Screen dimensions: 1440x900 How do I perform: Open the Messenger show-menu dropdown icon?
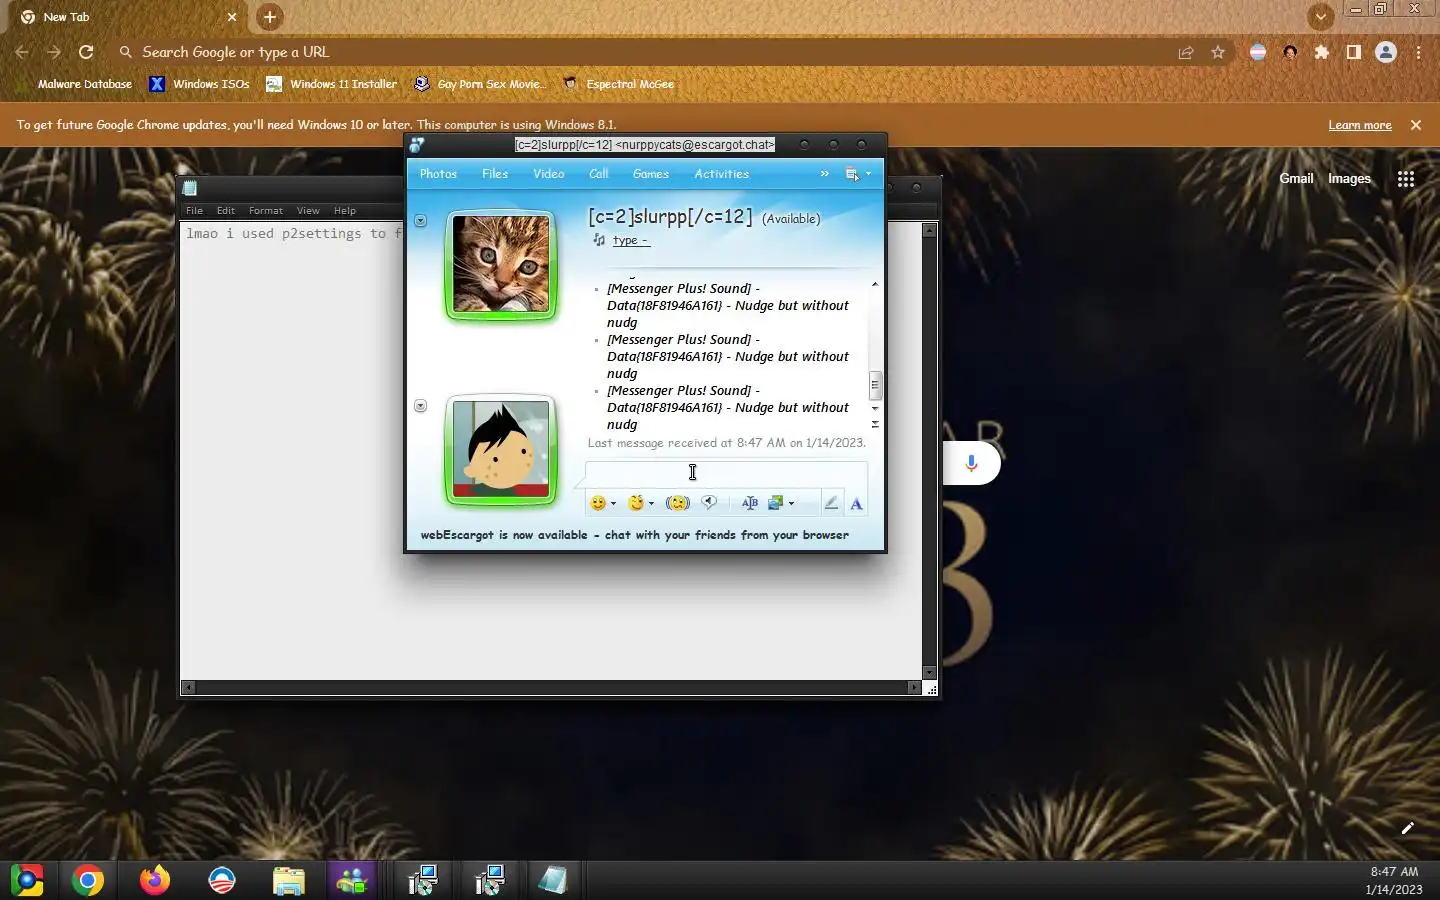click(857, 174)
